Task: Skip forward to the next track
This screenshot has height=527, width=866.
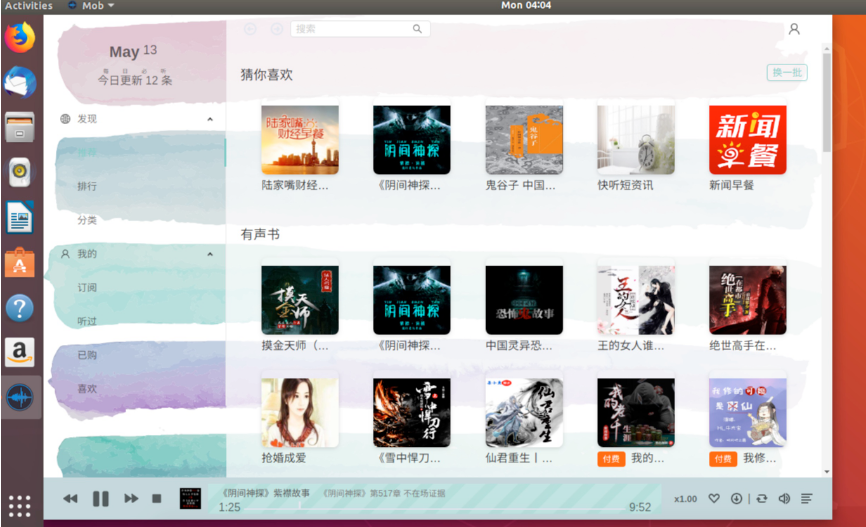Action: (x=131, y=499)
